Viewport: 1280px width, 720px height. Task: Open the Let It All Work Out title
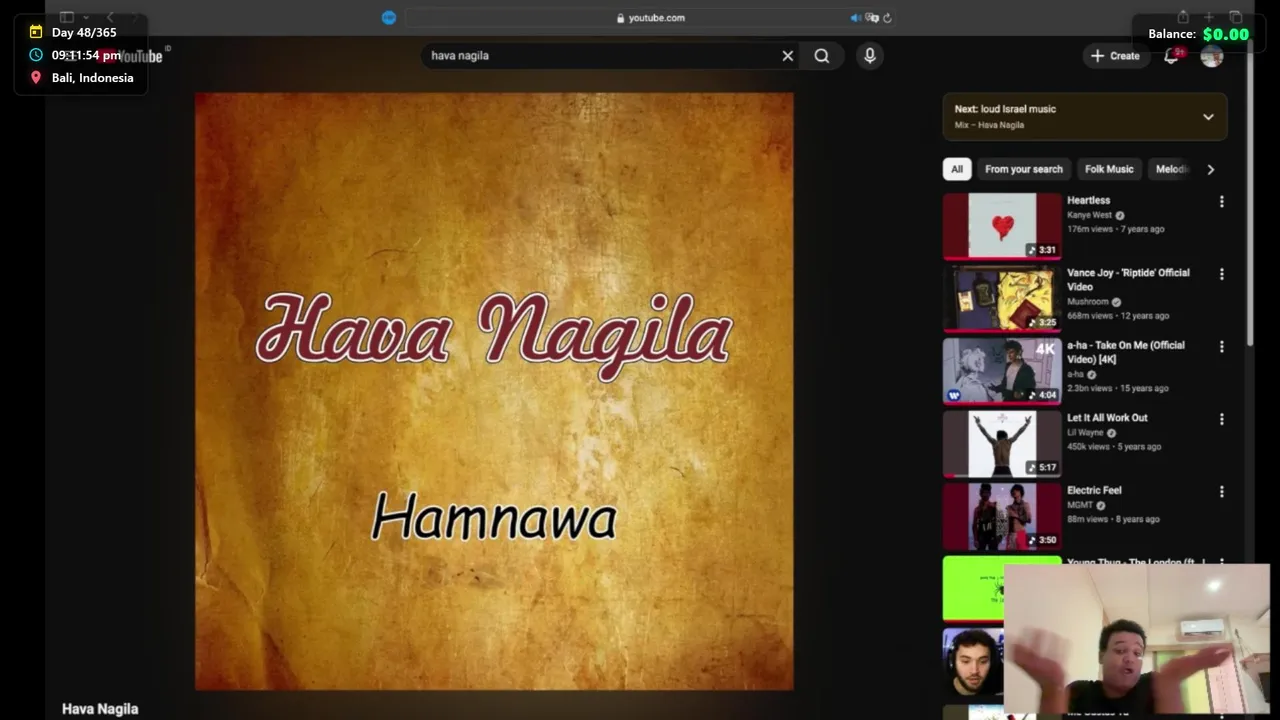tap(1107, 418)
